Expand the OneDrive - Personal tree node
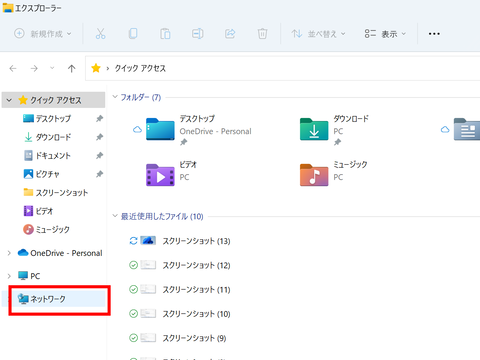The width and height of the screenshot is (480, 360). click(9, 253)
